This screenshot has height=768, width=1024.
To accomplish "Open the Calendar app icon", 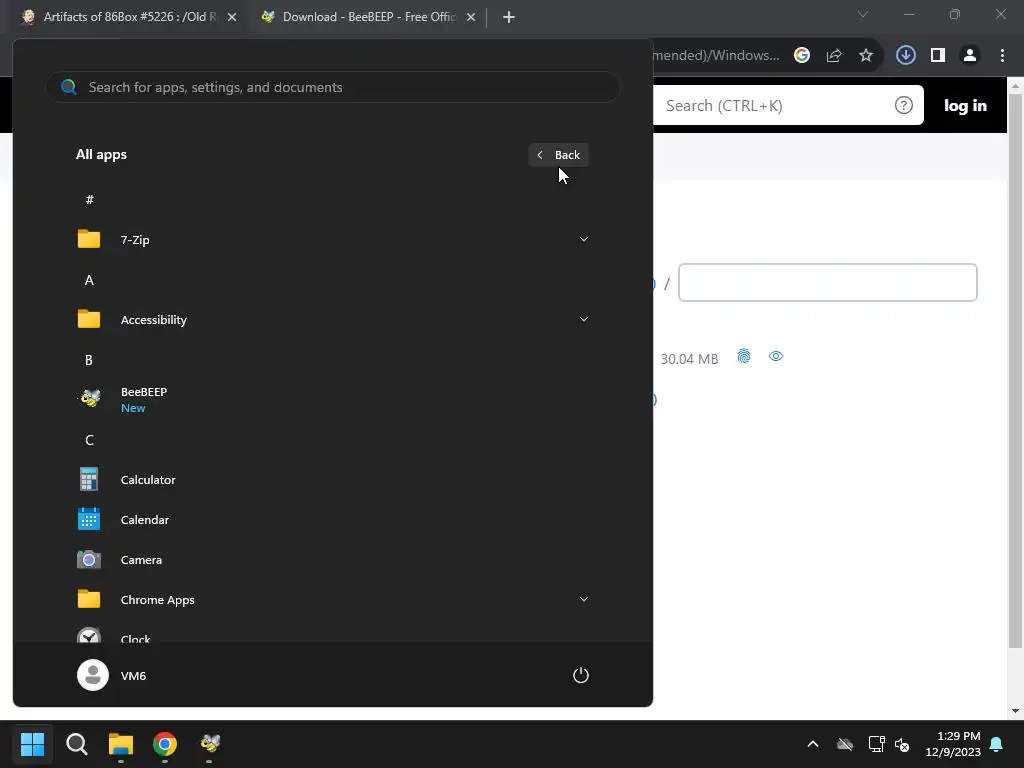I will point(89,519).
